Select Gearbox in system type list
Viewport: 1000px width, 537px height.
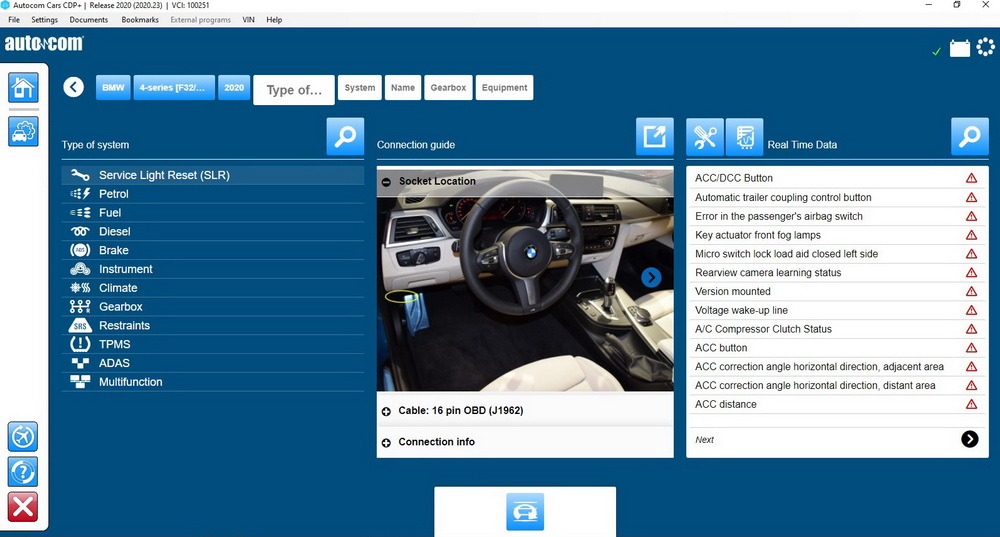pos(121,307)
